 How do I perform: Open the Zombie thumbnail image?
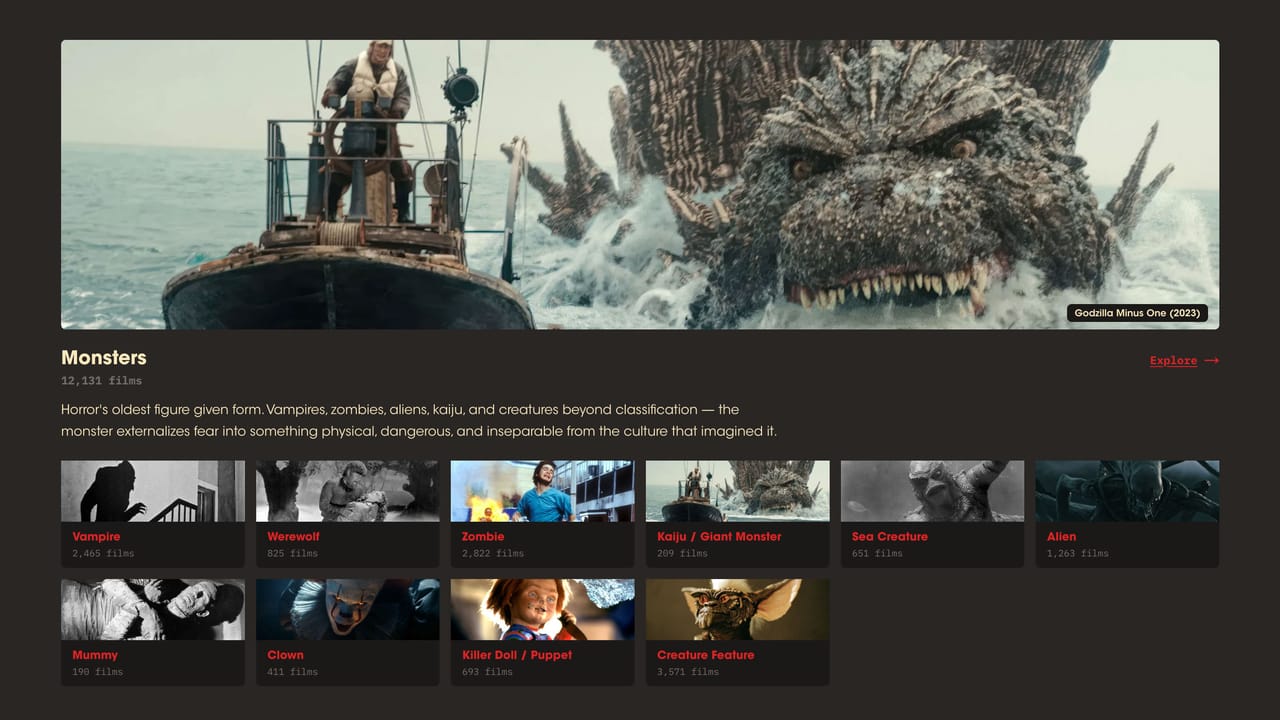[x=543, y=491]
